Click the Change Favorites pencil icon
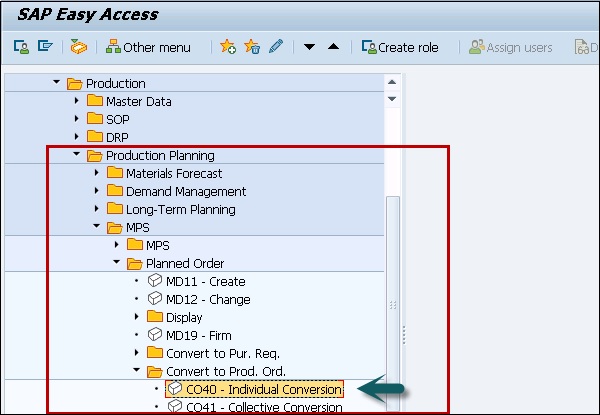This screenshot has width=600, height=415. point(275,47)
